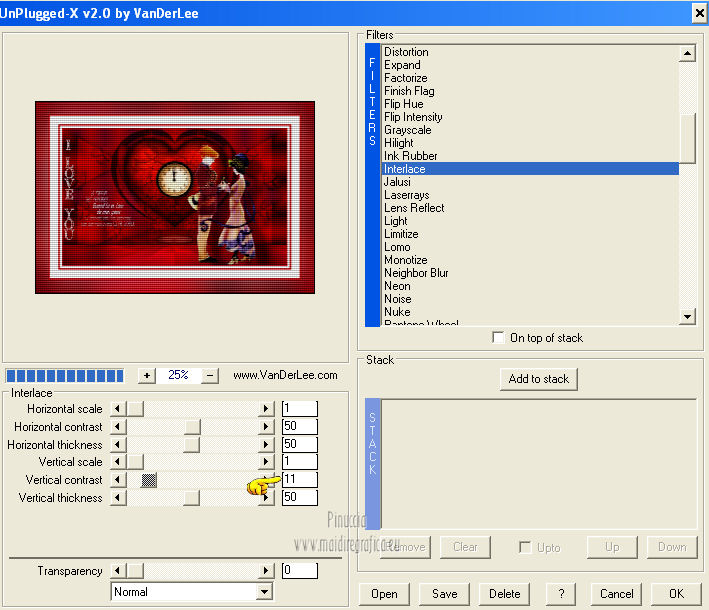Click Cancel button

616,594
